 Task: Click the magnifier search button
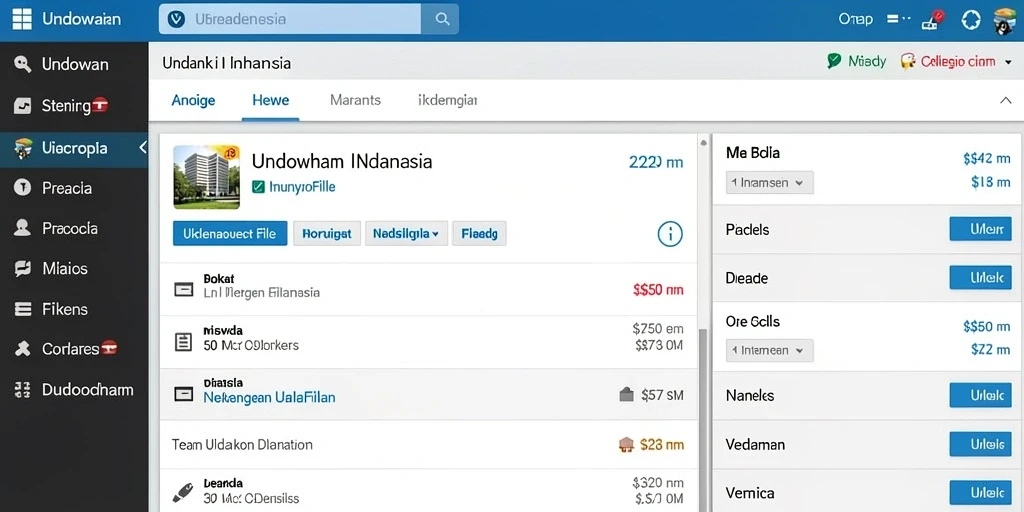441,19
